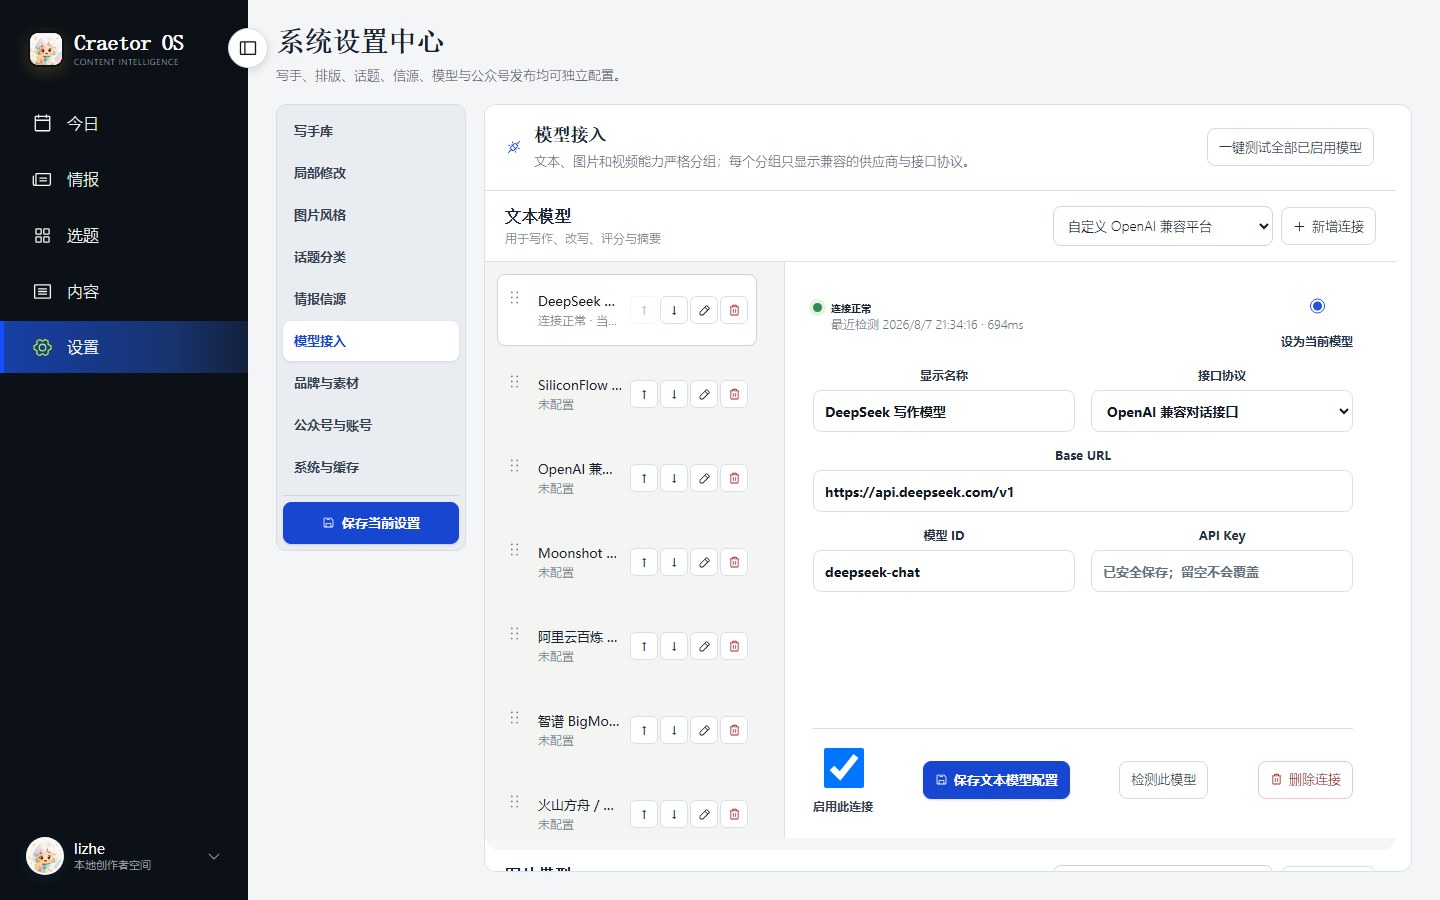Viewport: 1440px width, 900px height.
Task: Select 模型接入 settings tab
Action: point(371,341)
